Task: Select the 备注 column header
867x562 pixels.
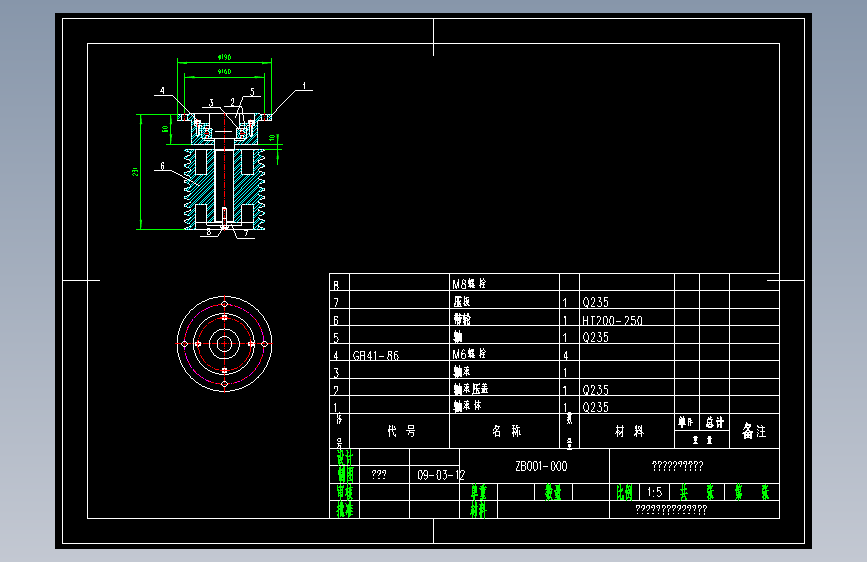Action: click(x=754, y=431)
